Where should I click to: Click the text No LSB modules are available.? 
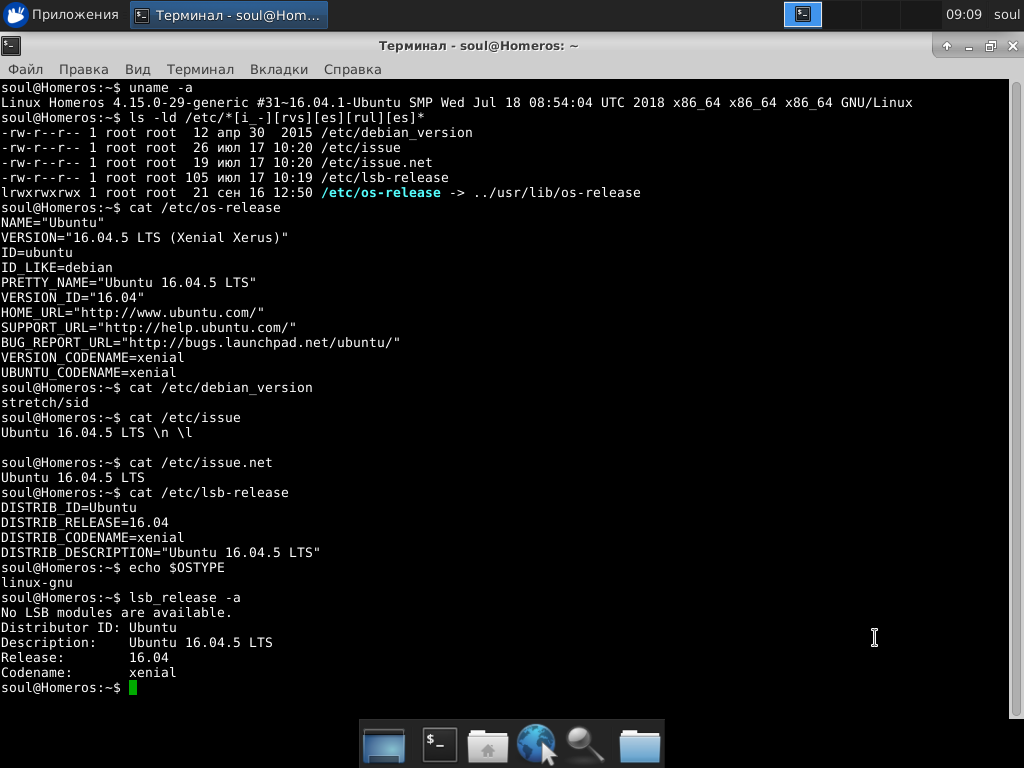pyautogui.click(x=116, y=613)
